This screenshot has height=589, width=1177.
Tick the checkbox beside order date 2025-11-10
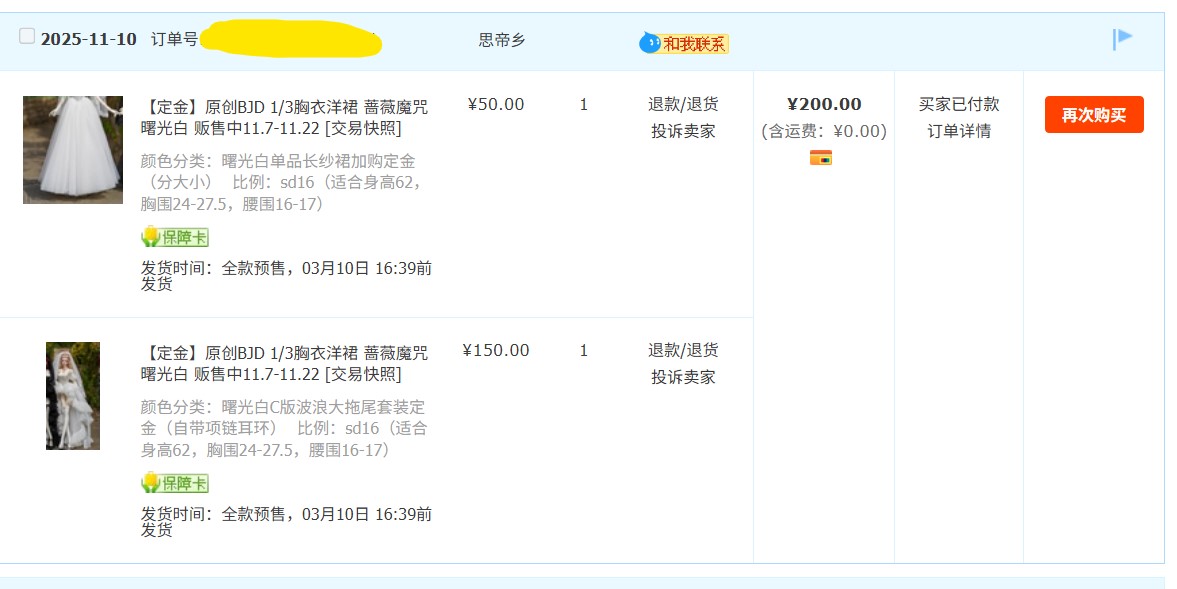click(x=27, y=37)
